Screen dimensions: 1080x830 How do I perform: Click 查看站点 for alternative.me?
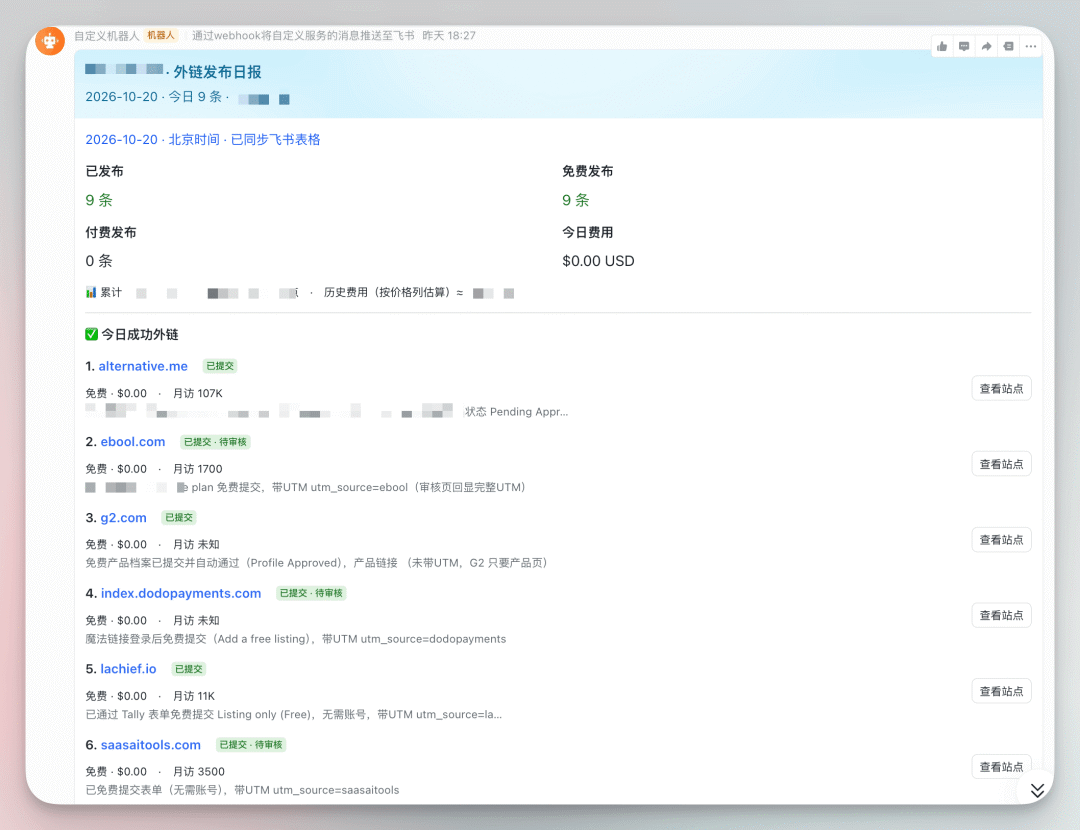click(1001, 388)
